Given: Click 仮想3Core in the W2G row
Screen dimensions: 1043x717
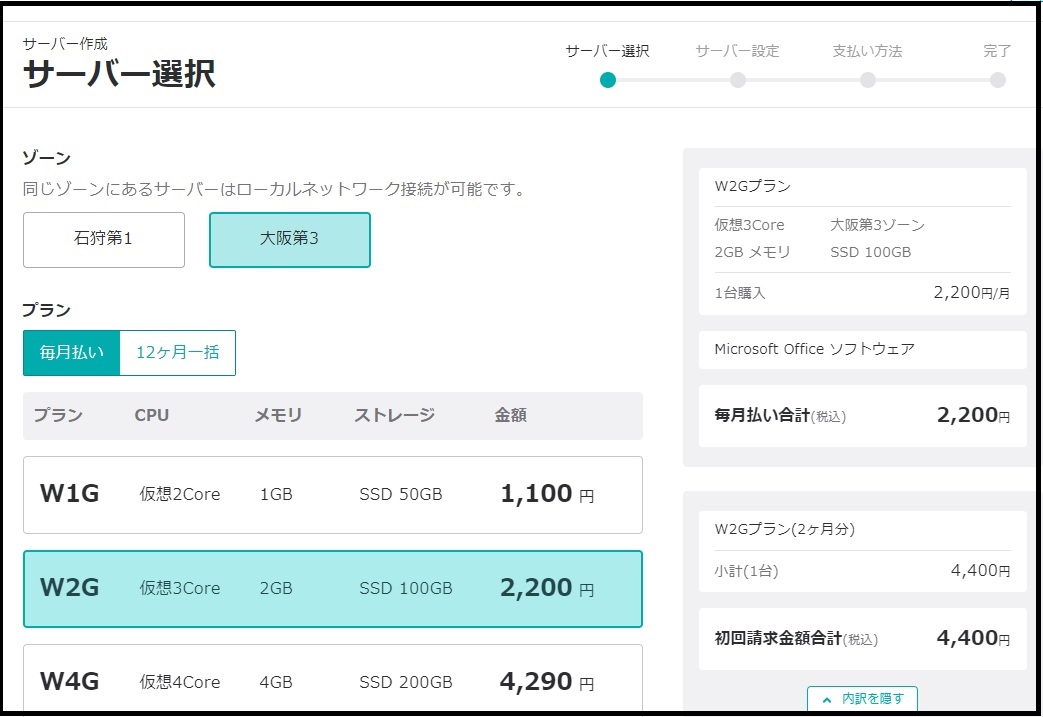Looking at the screenshot, I should click(x=180, y=588).
